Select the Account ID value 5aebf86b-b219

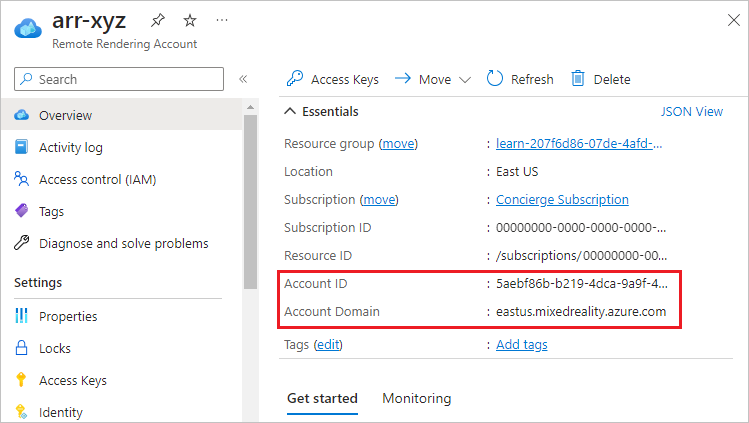click(x=582, y=284)
